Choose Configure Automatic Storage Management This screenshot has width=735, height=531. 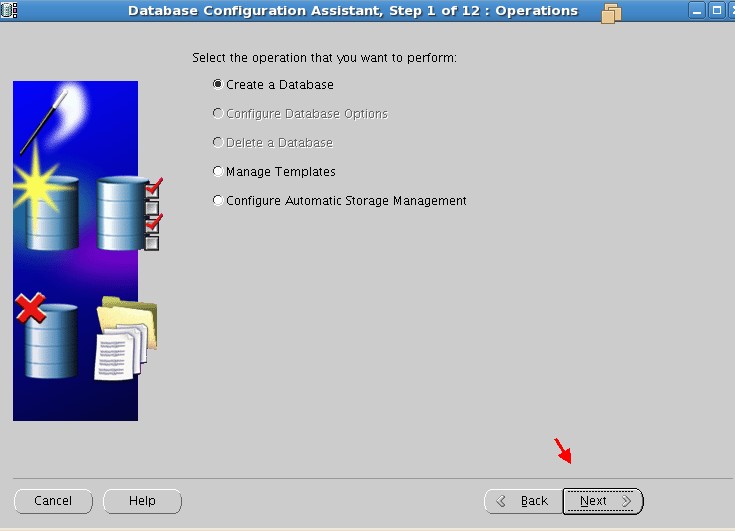339,201
